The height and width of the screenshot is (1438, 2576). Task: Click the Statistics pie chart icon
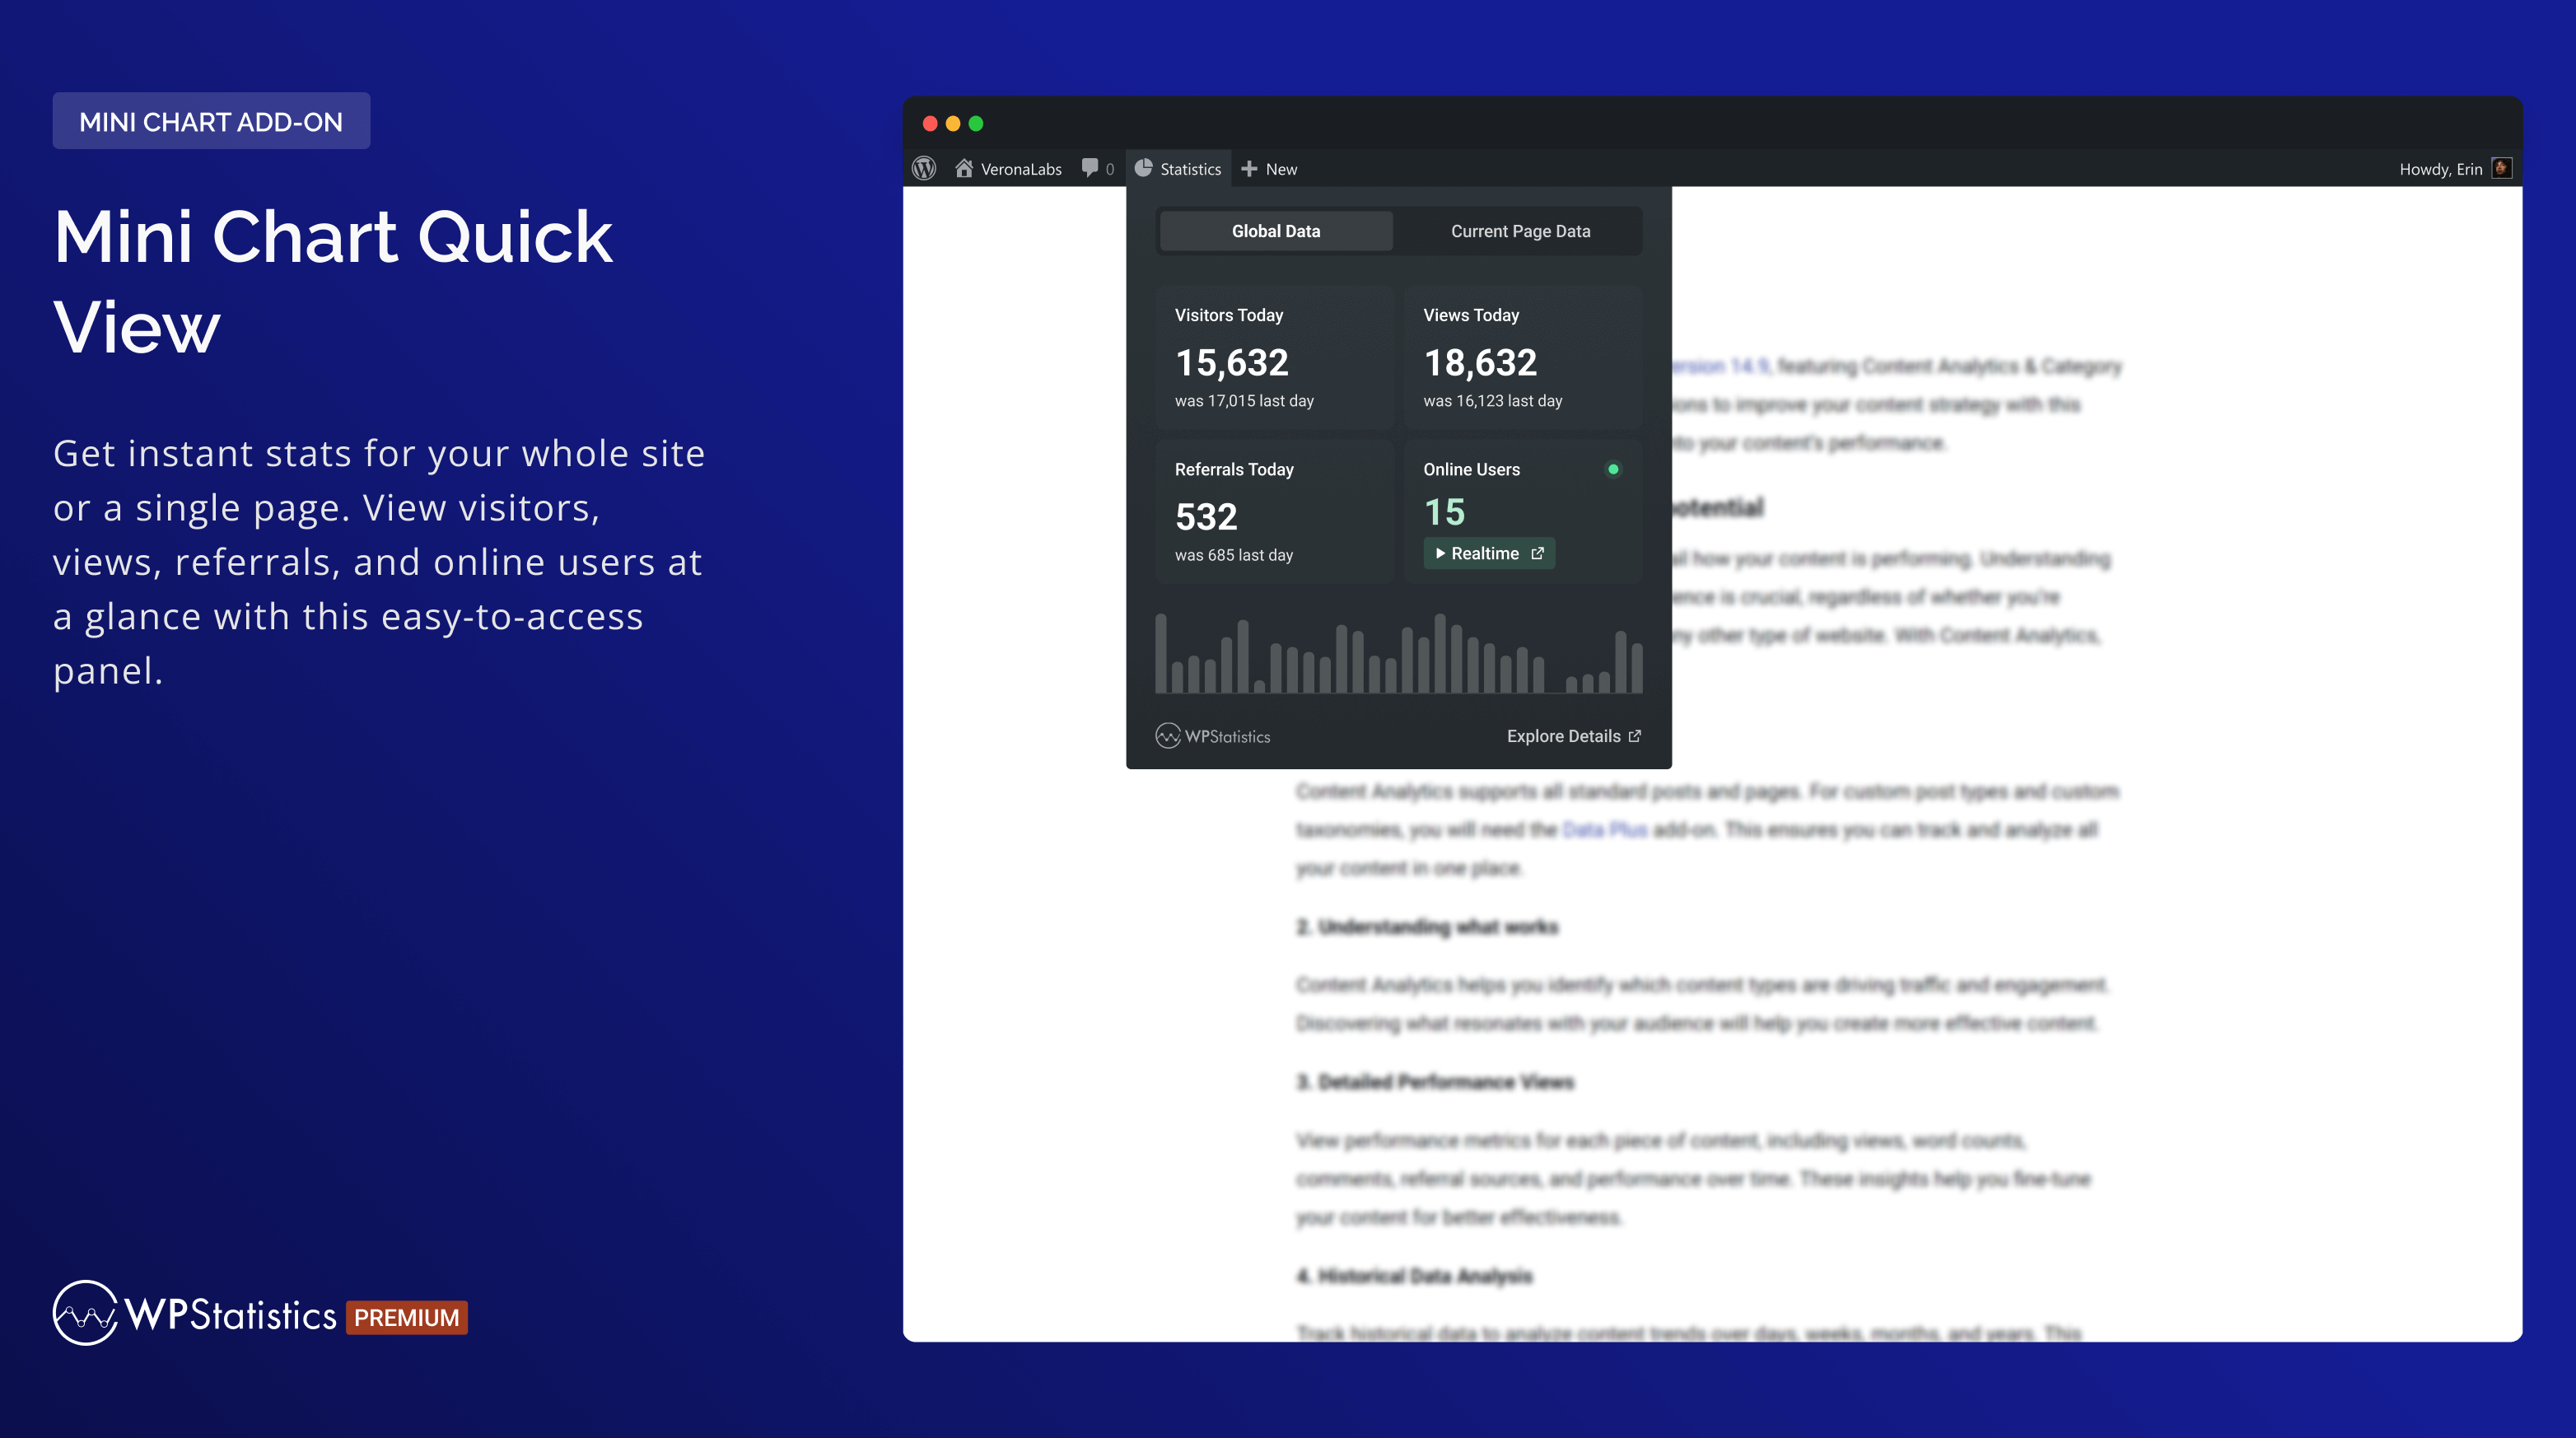[1143, 168]
